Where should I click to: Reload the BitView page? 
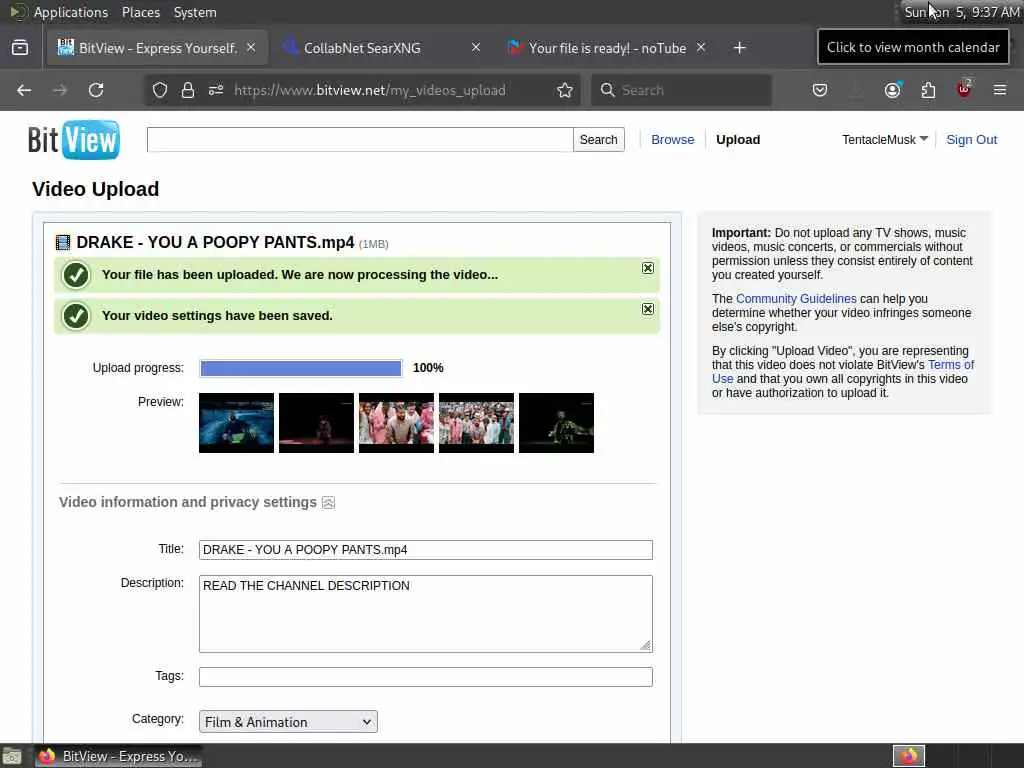coord(96,90)
